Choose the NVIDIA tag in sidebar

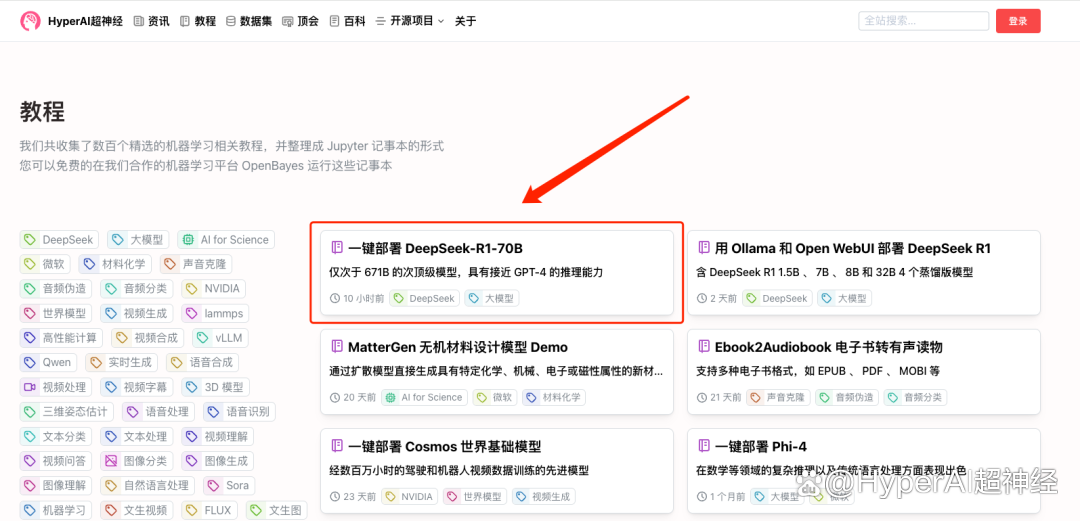click(215, 289)
